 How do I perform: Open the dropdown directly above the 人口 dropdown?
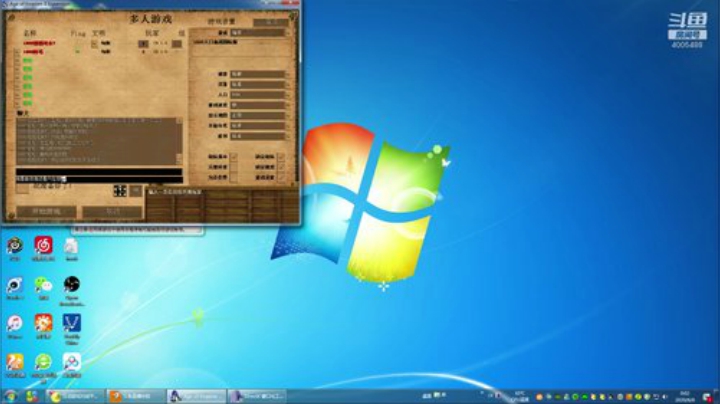pos(260,84)
